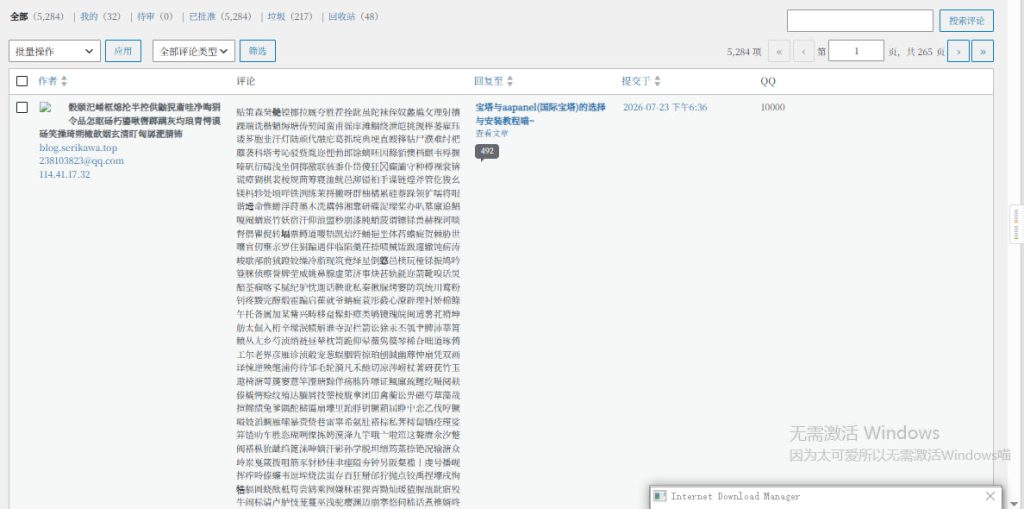
Task: Tick the select-all checkbox in header
Action: point(22,81)
